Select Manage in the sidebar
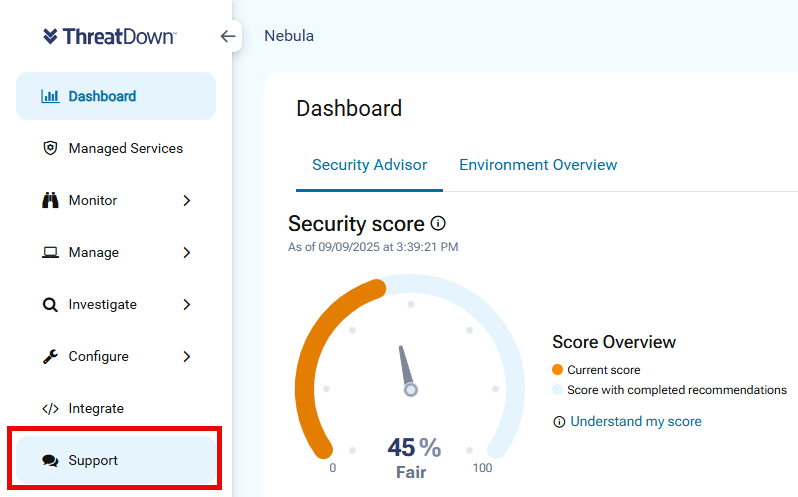798x497 pixels. [116, 252]
